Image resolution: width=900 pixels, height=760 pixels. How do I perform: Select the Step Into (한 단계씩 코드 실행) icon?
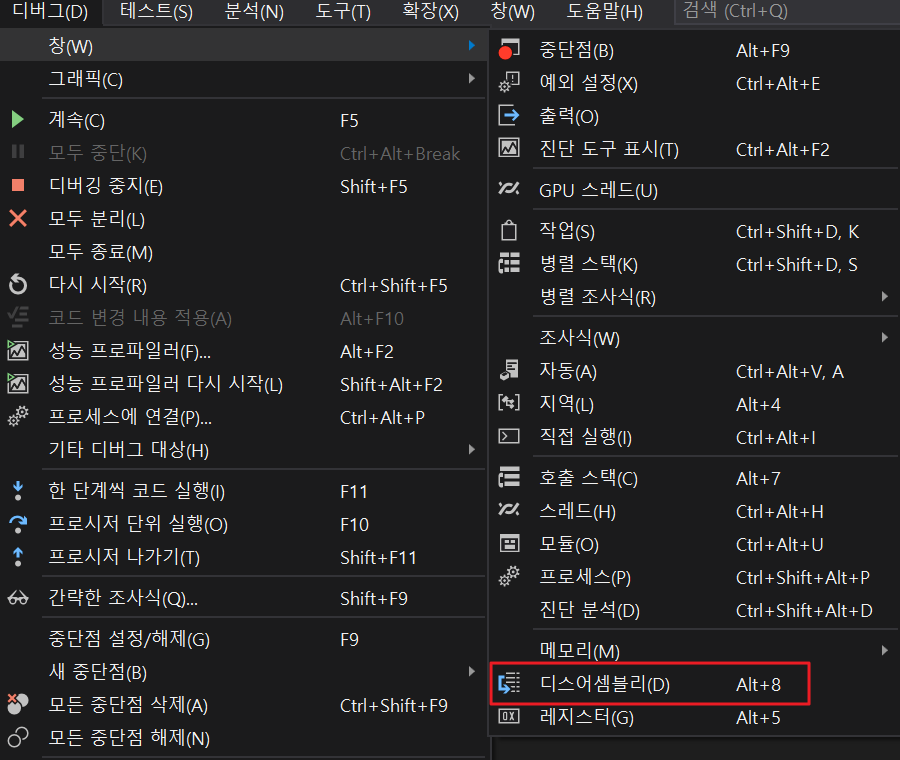tap(18, 491)
